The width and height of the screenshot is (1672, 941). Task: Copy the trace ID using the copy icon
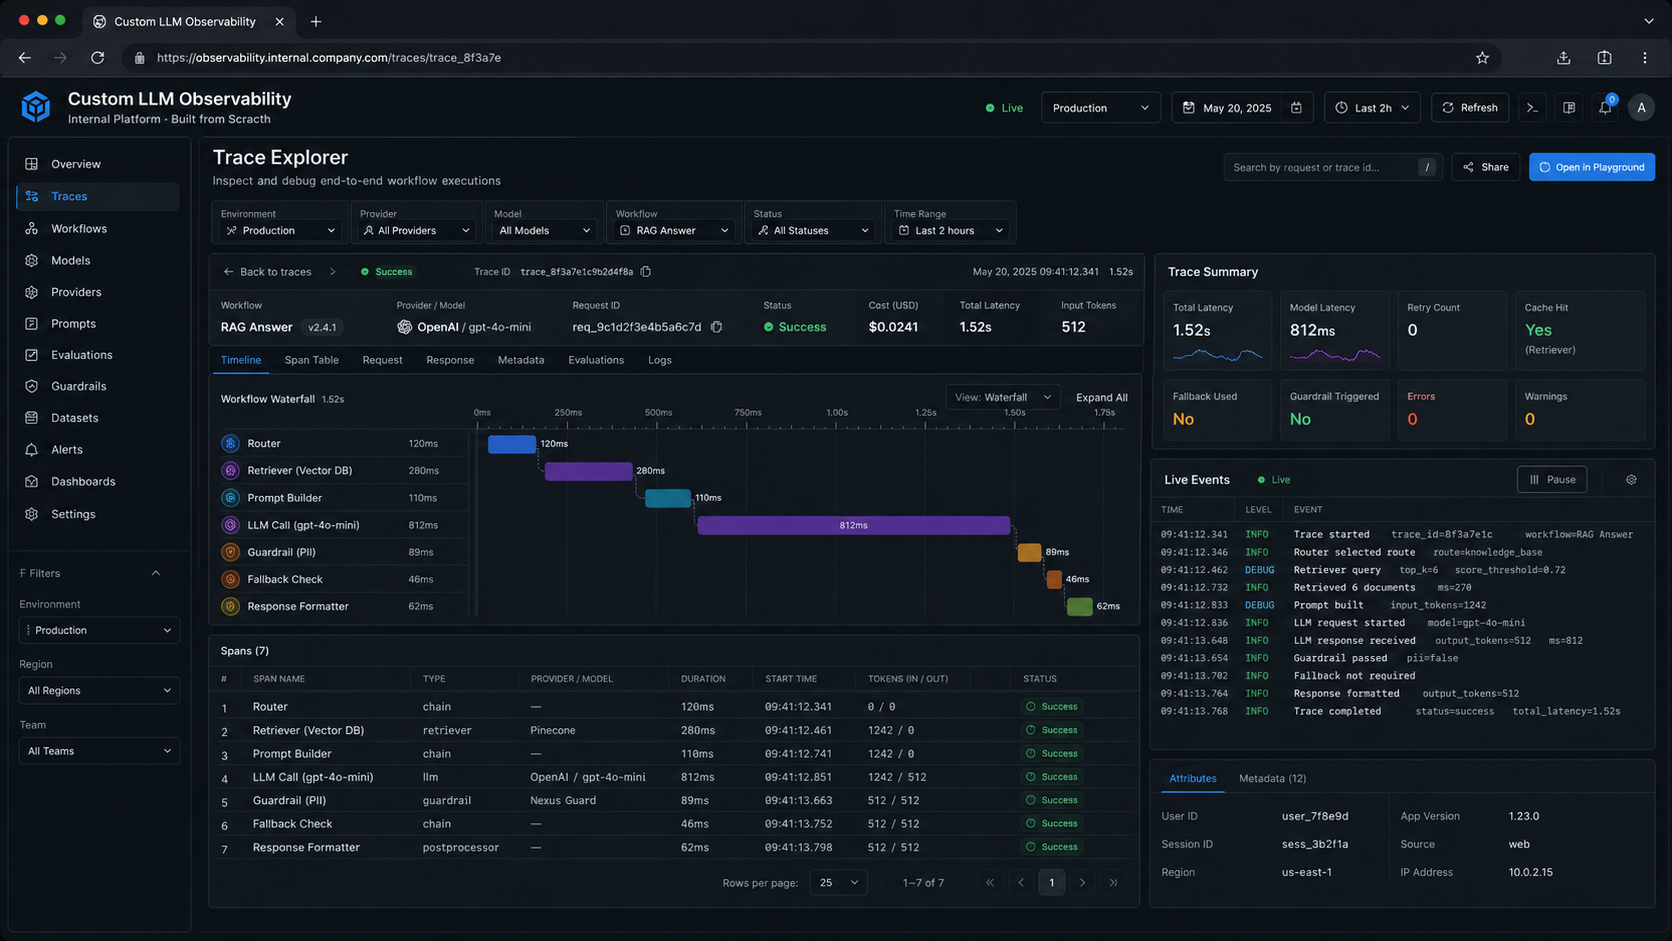tap(645, 271)
